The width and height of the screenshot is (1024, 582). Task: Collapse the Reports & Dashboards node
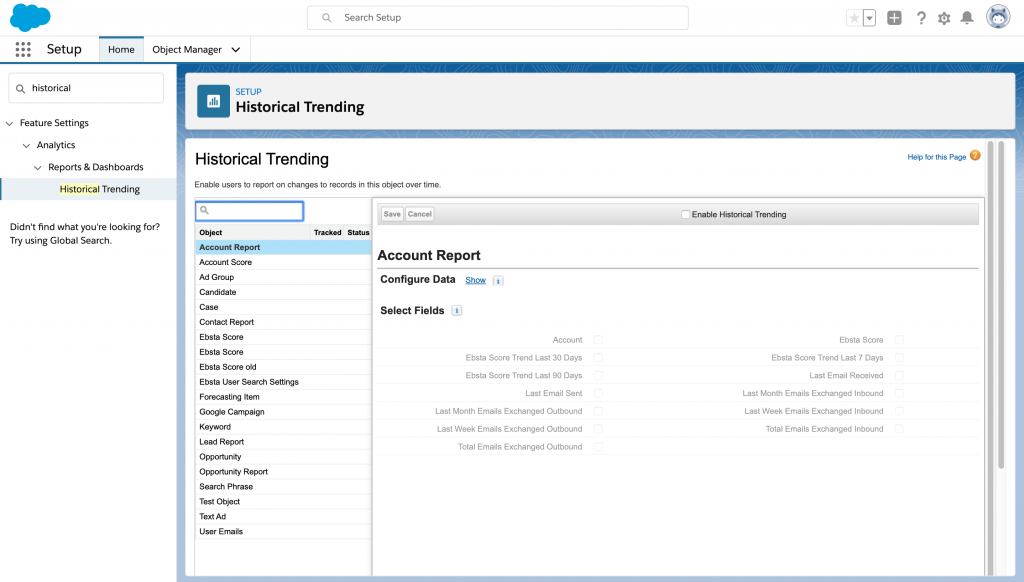(39, 167)
